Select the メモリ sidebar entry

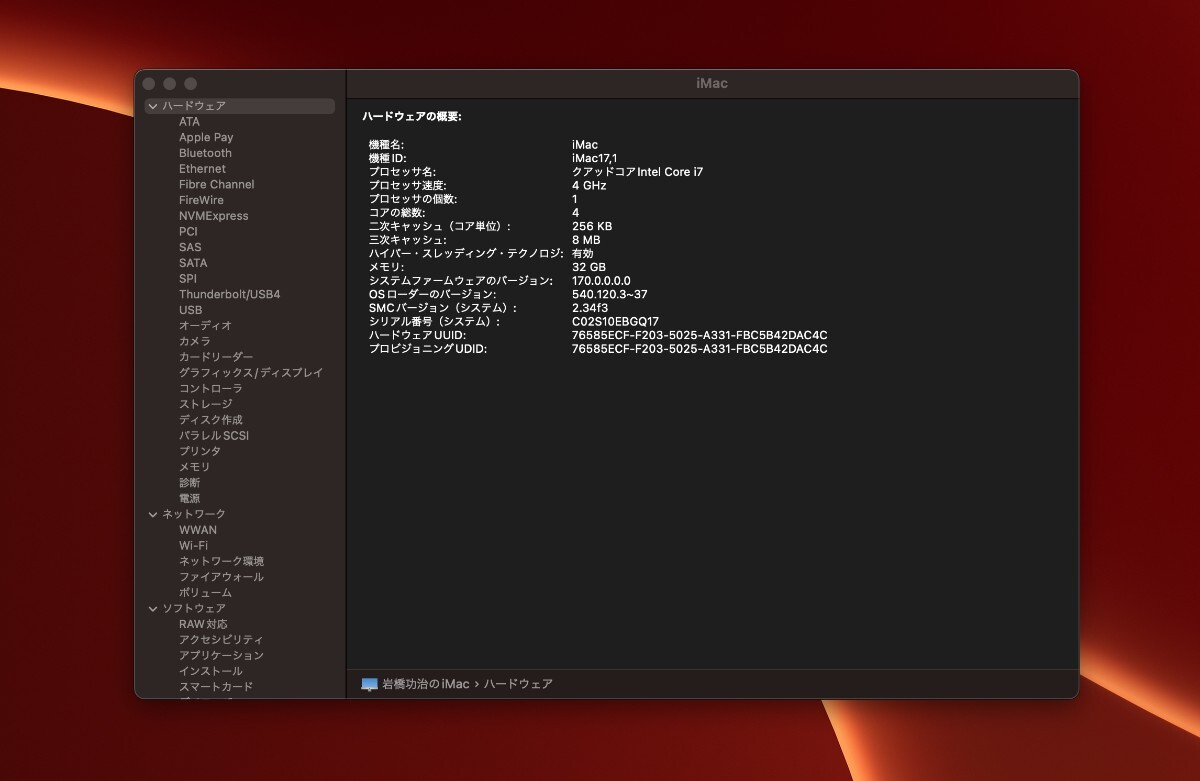pyautogui.click(x=194, y=467)
